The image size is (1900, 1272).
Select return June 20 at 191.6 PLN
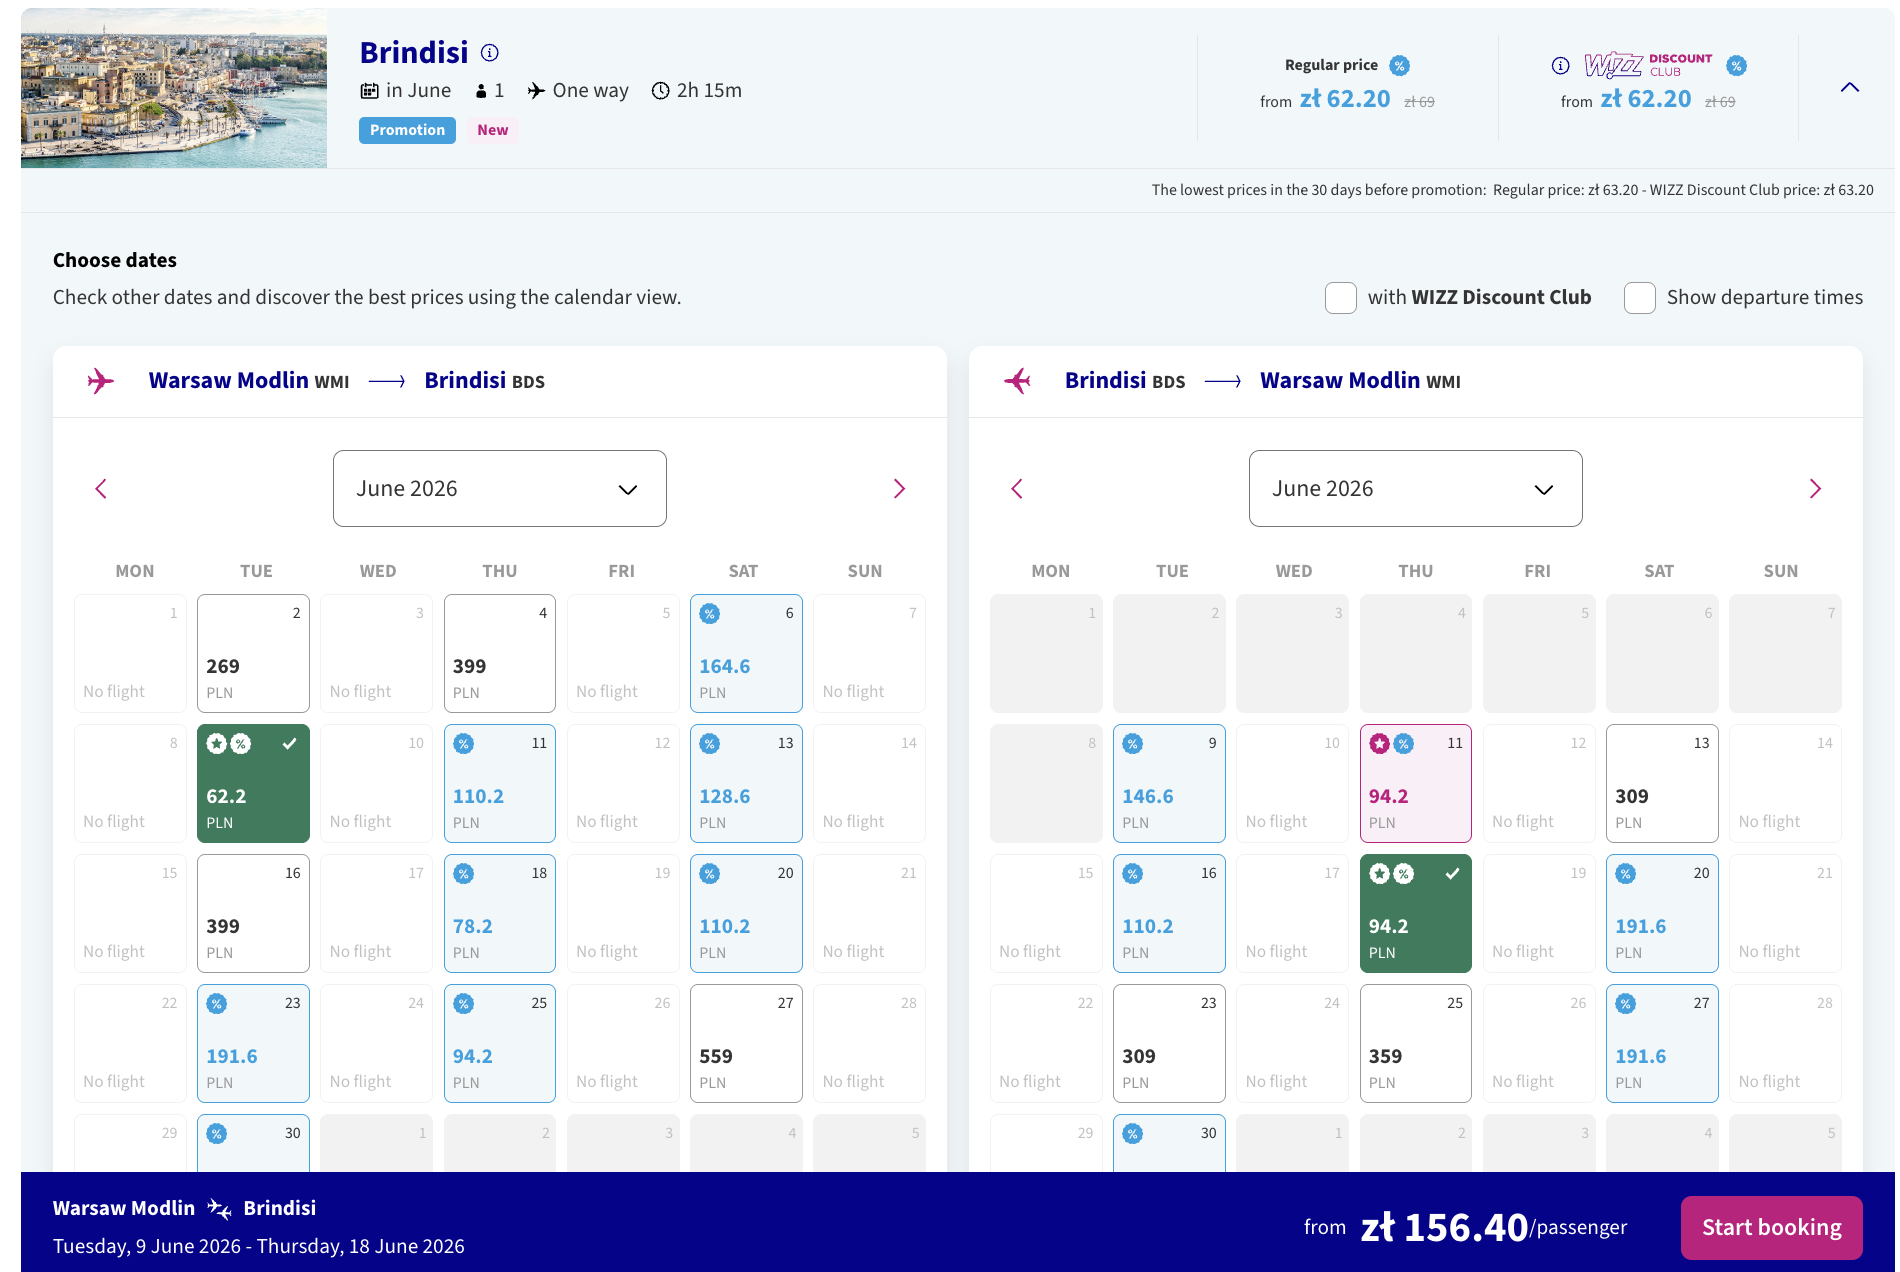[1661, 913]
